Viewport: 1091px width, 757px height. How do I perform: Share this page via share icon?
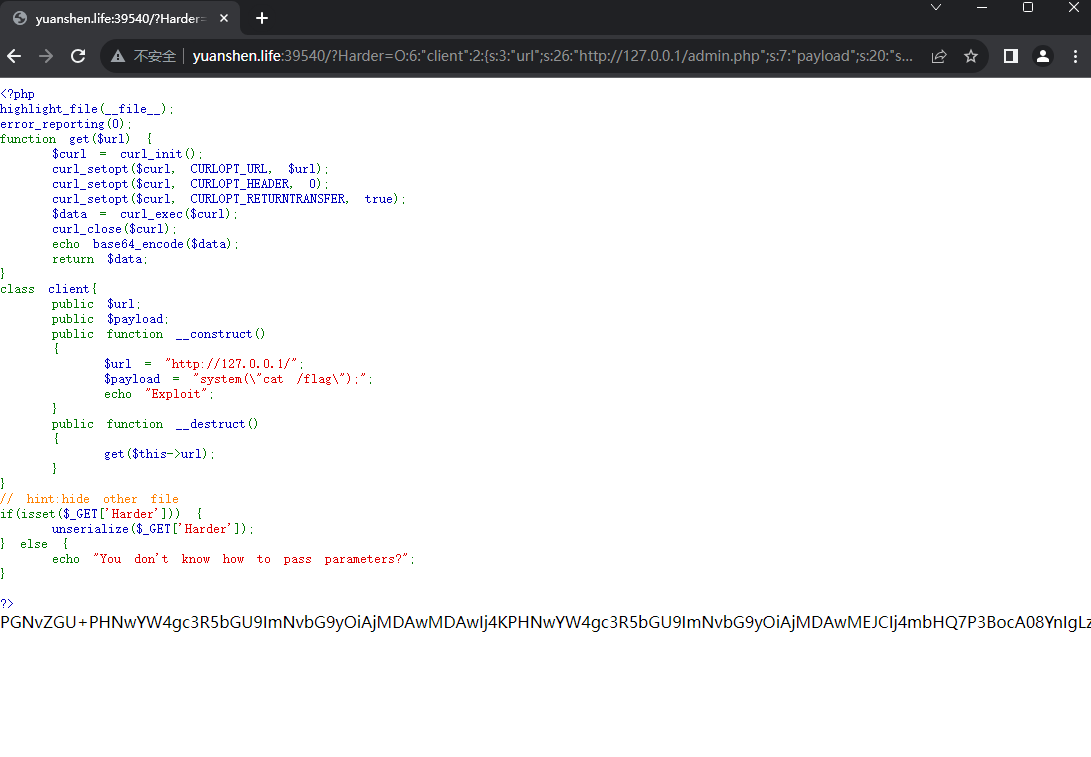tap(939, 56)
